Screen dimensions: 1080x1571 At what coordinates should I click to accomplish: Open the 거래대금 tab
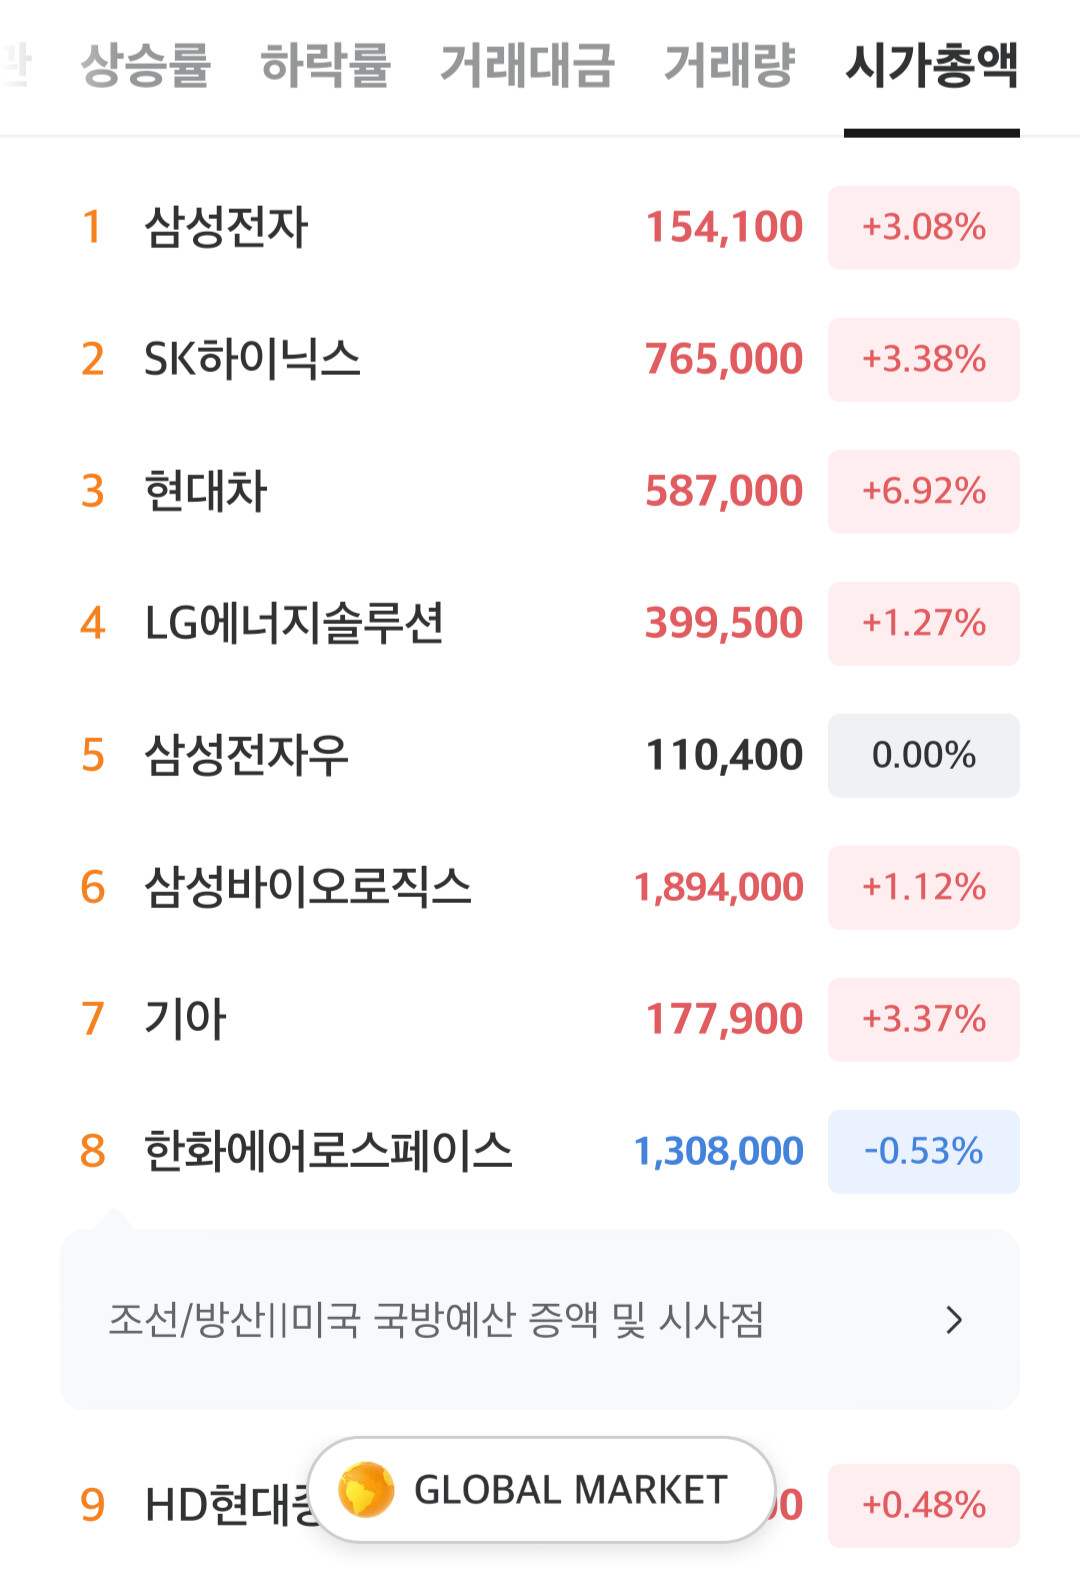click(527, 66)
